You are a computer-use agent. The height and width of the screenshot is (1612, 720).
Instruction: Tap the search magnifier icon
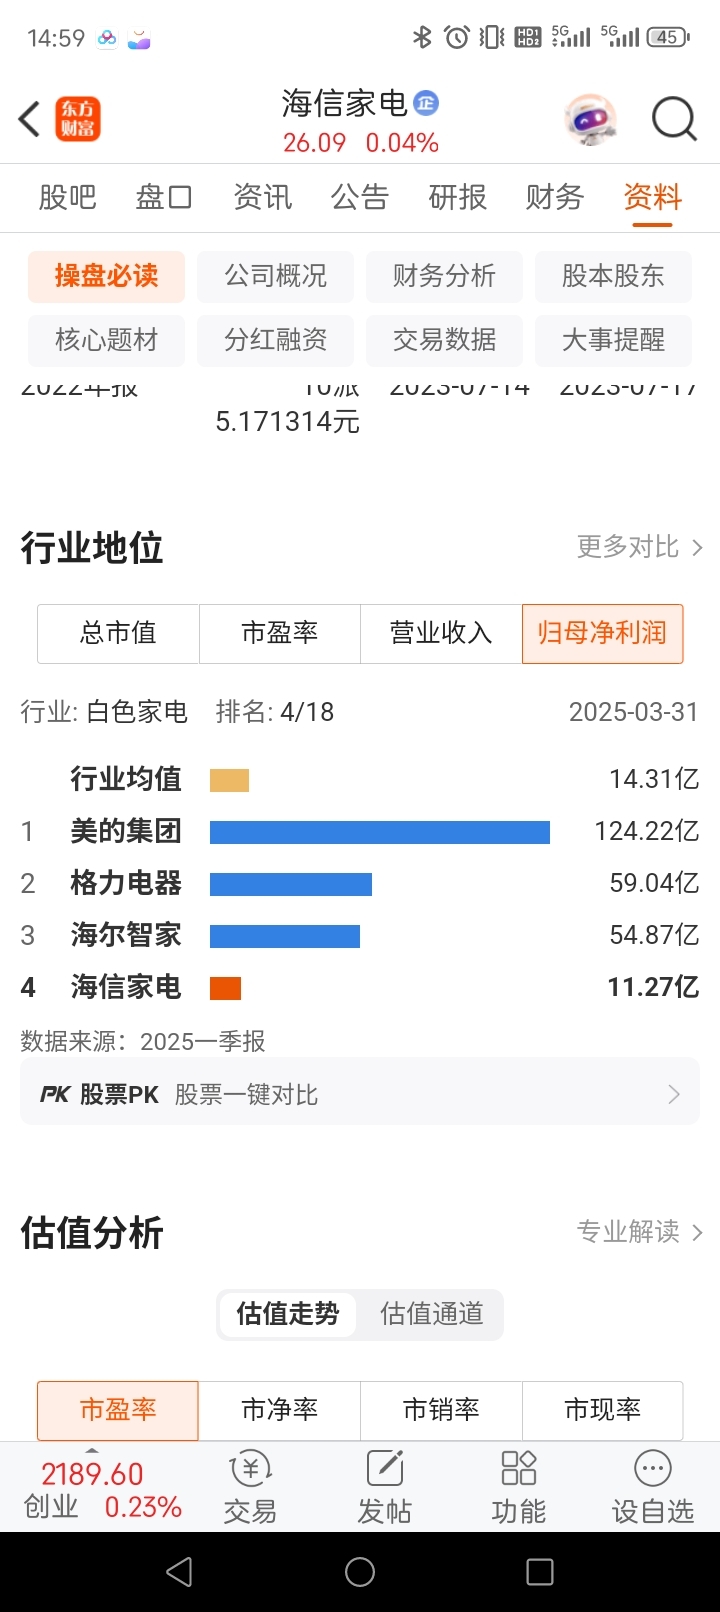[x=674, y=119]
